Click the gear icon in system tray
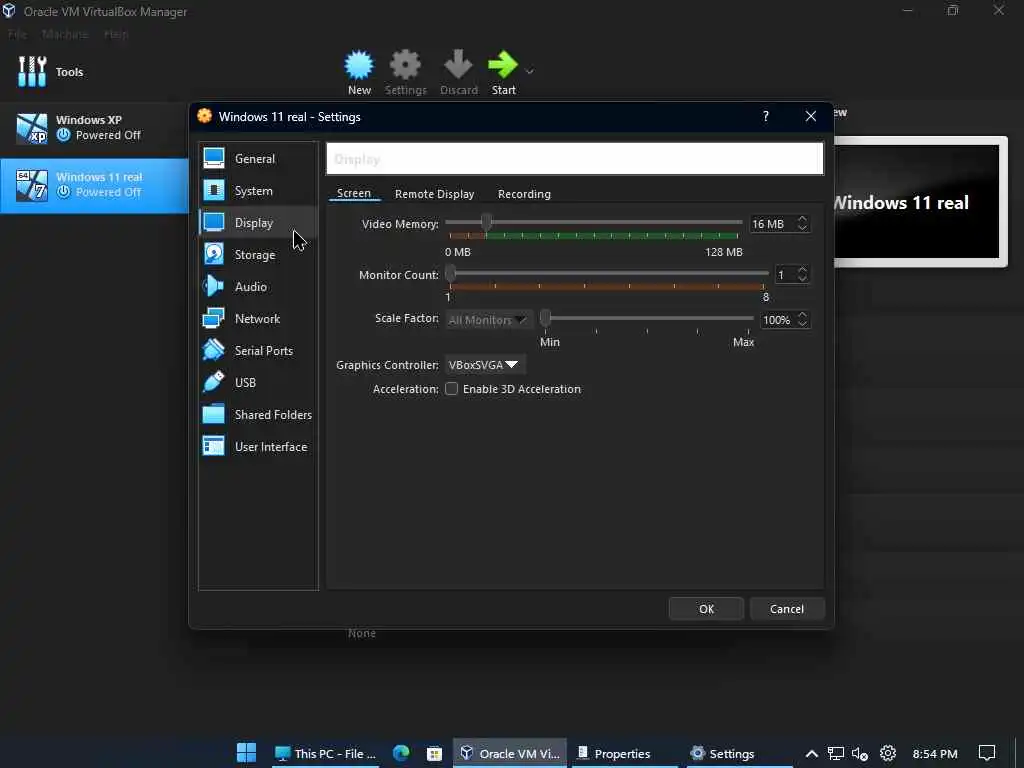The image size is (1024, 768). pos(888,753)
